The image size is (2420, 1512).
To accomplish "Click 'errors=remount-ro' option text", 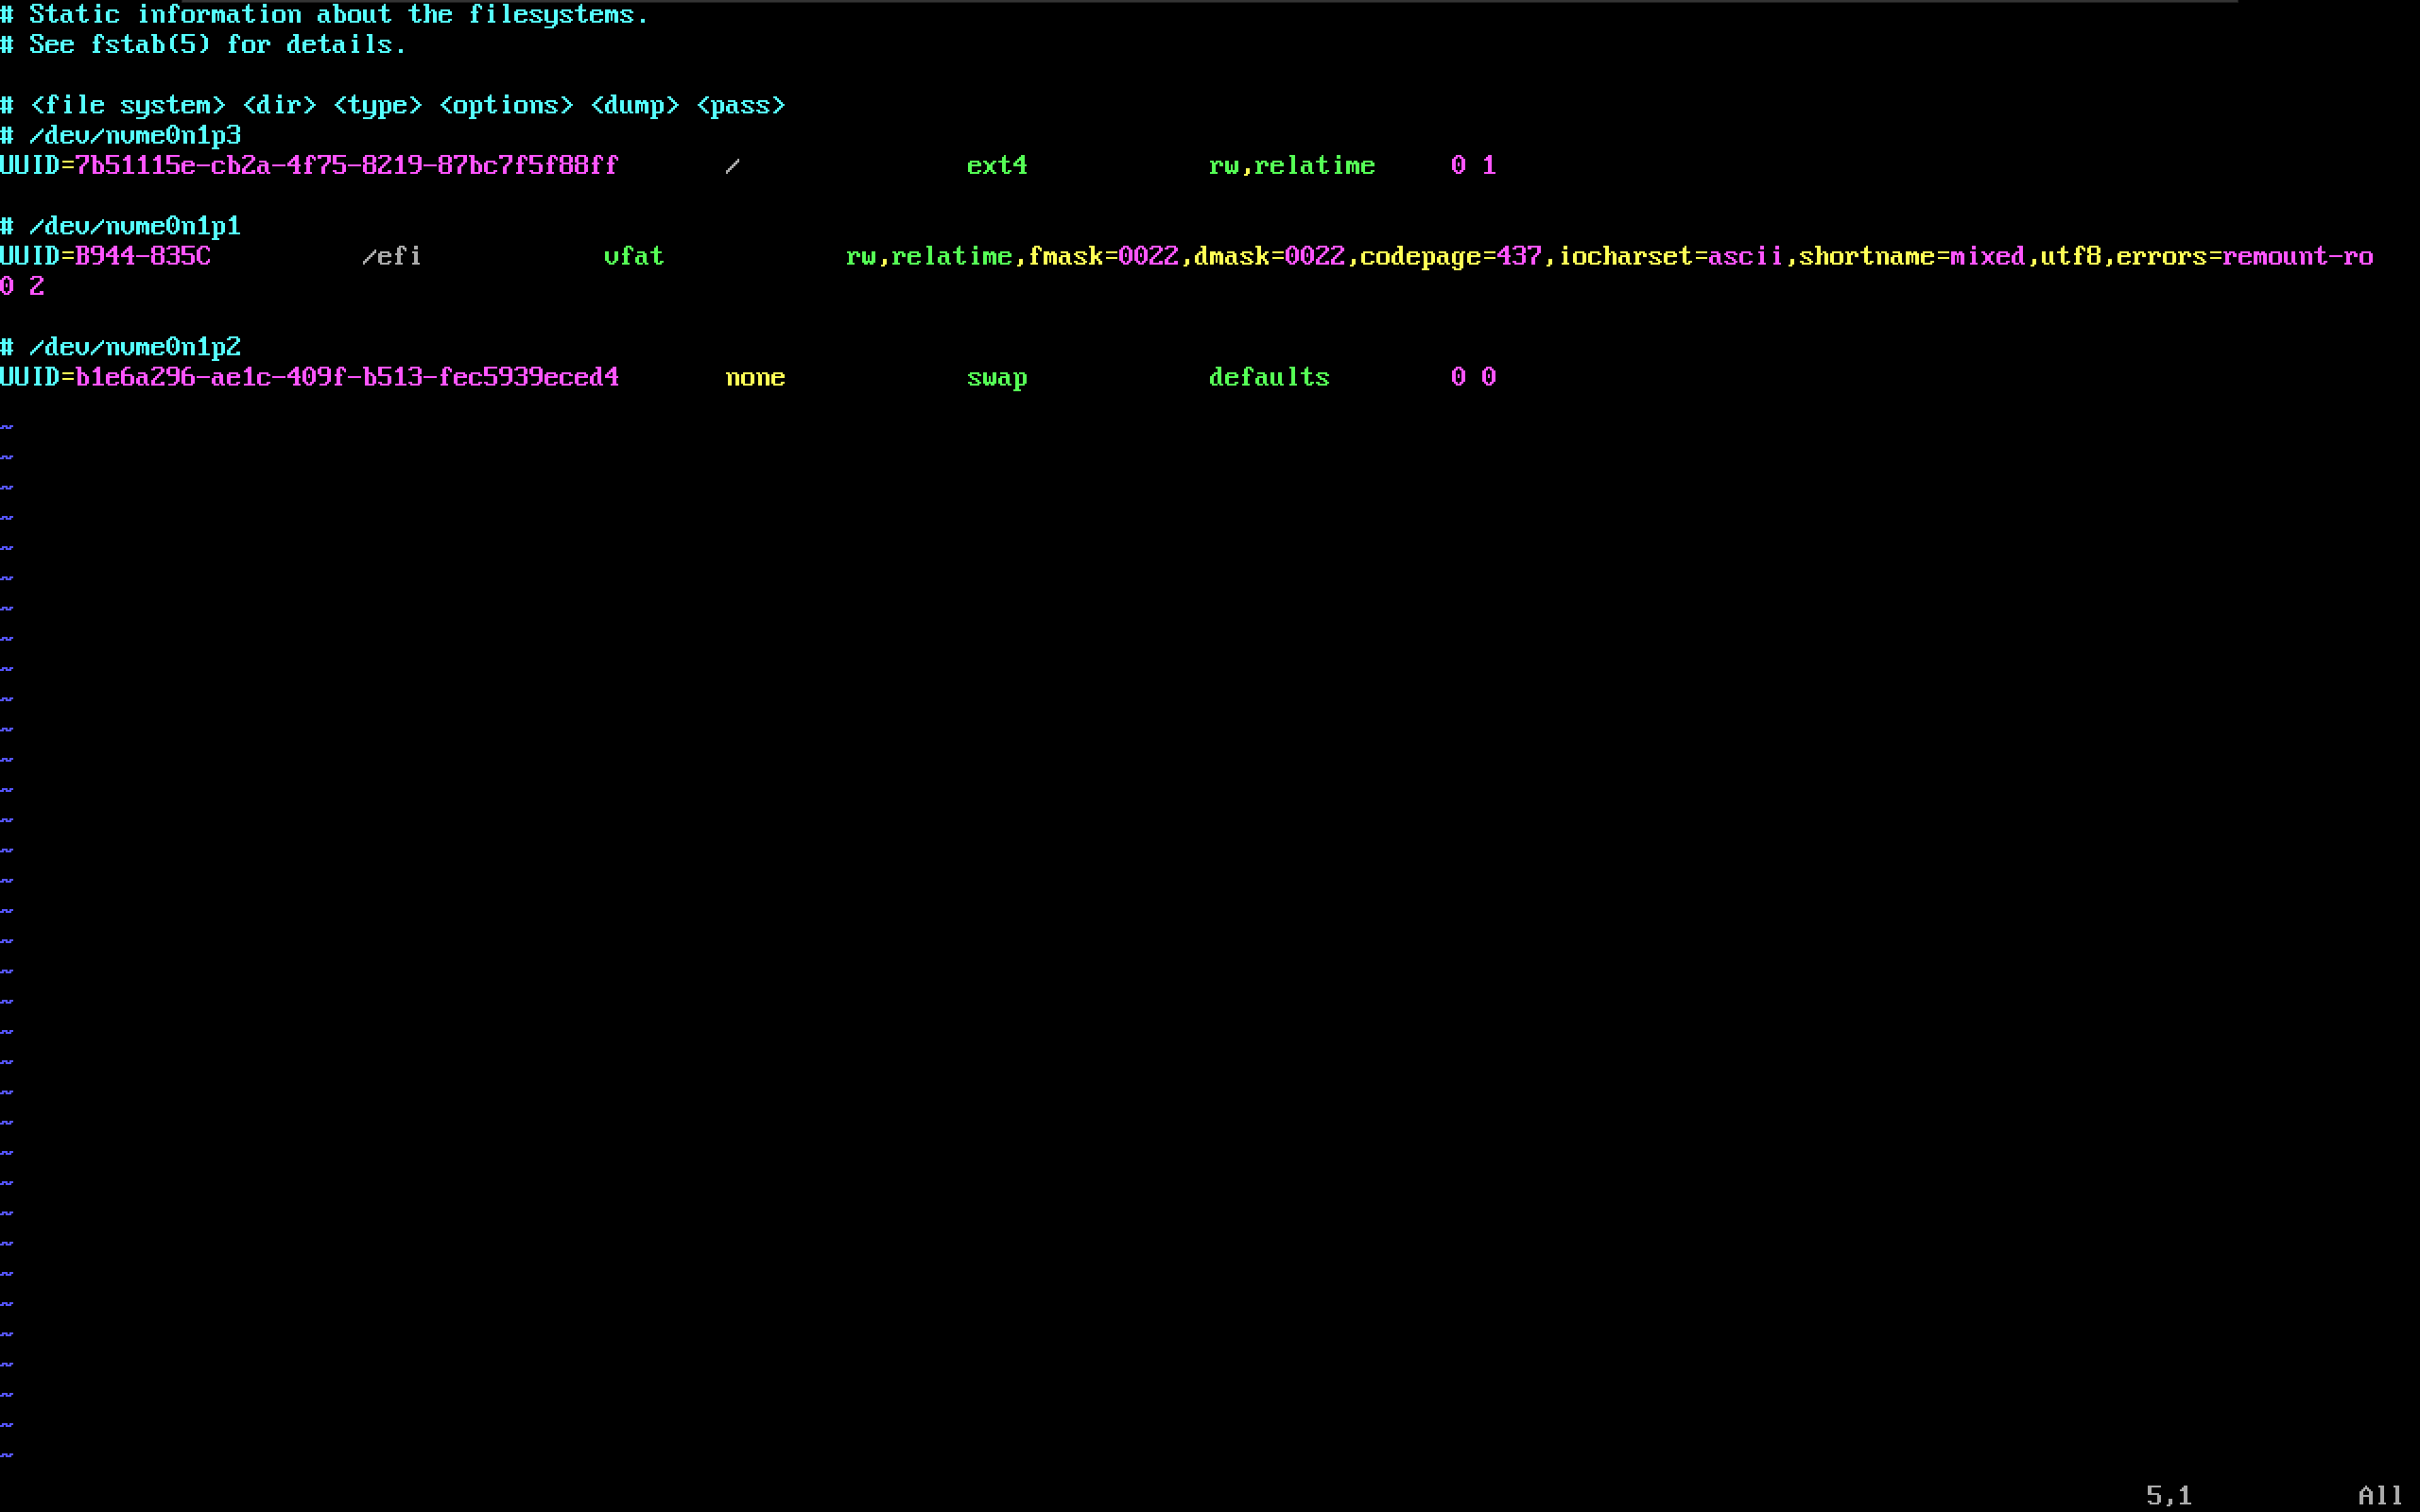I will (2243, 257).
